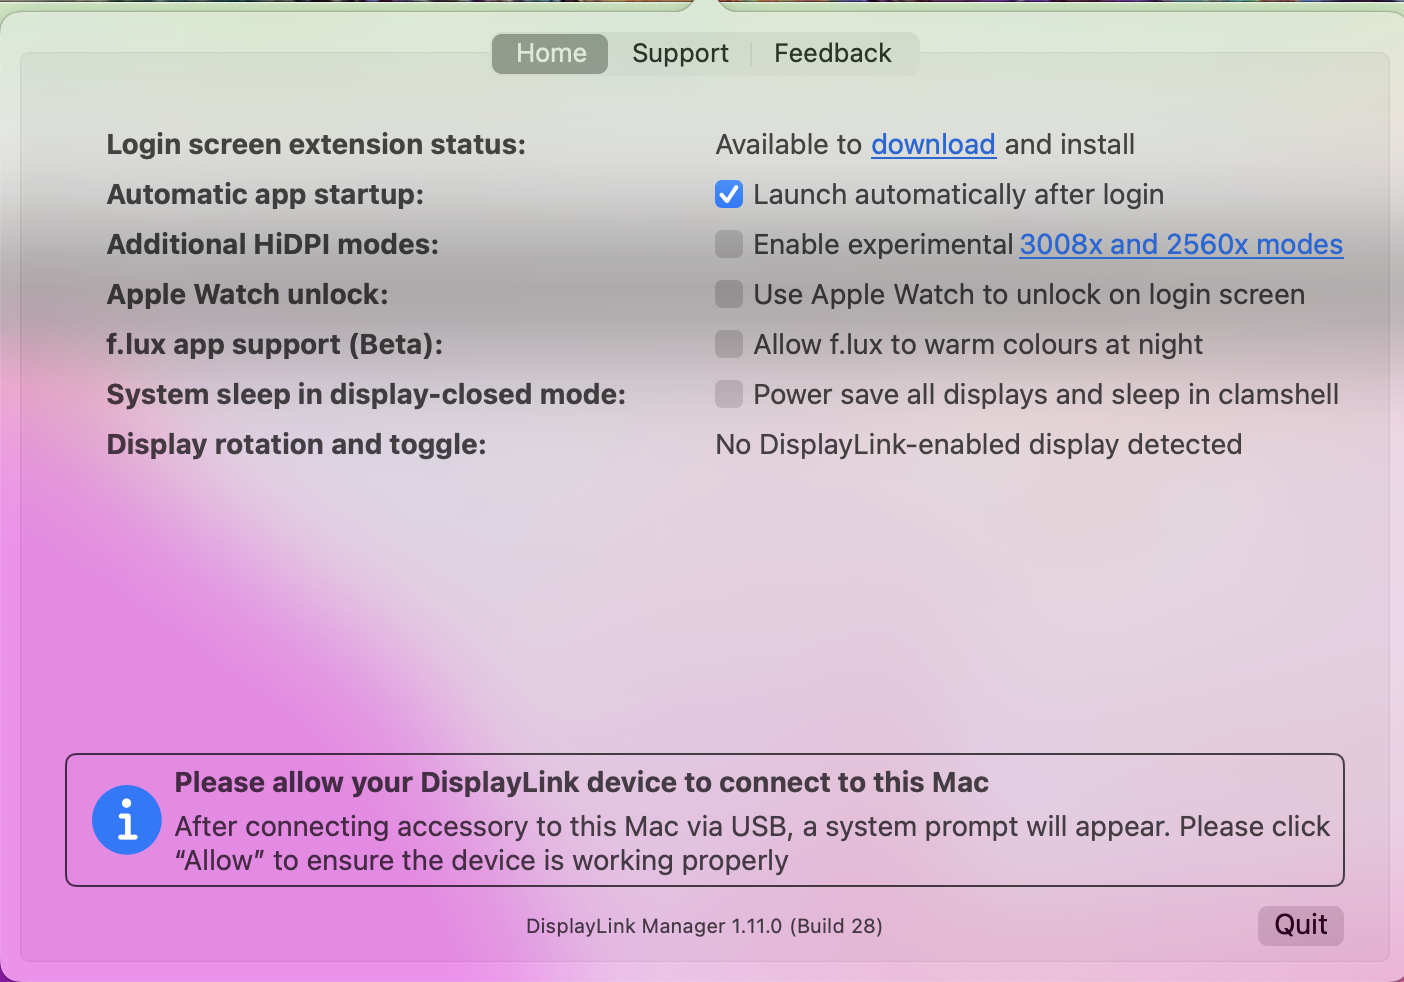Image resolution: width=1404 pixels, height=982 pixels.
Task: Open the Support tab
Action: click(x=680, y=54)
